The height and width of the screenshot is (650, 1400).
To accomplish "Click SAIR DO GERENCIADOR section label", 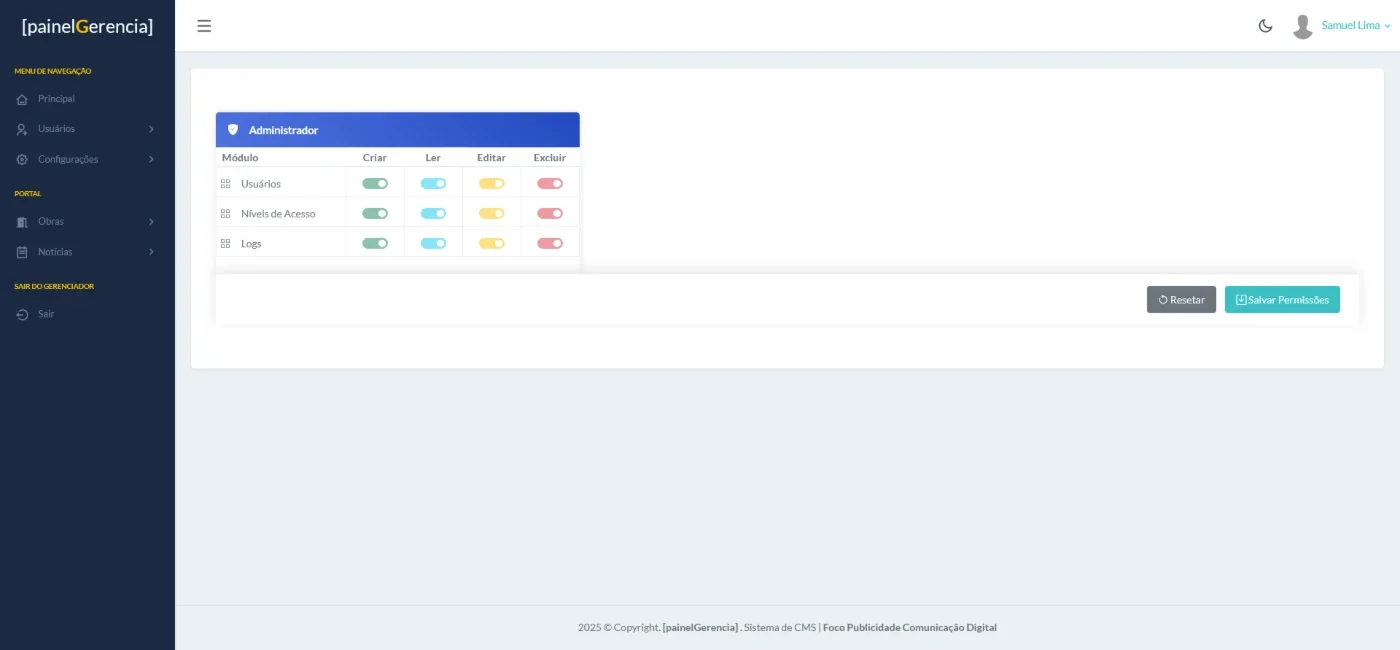I will (x=54, y=286).
